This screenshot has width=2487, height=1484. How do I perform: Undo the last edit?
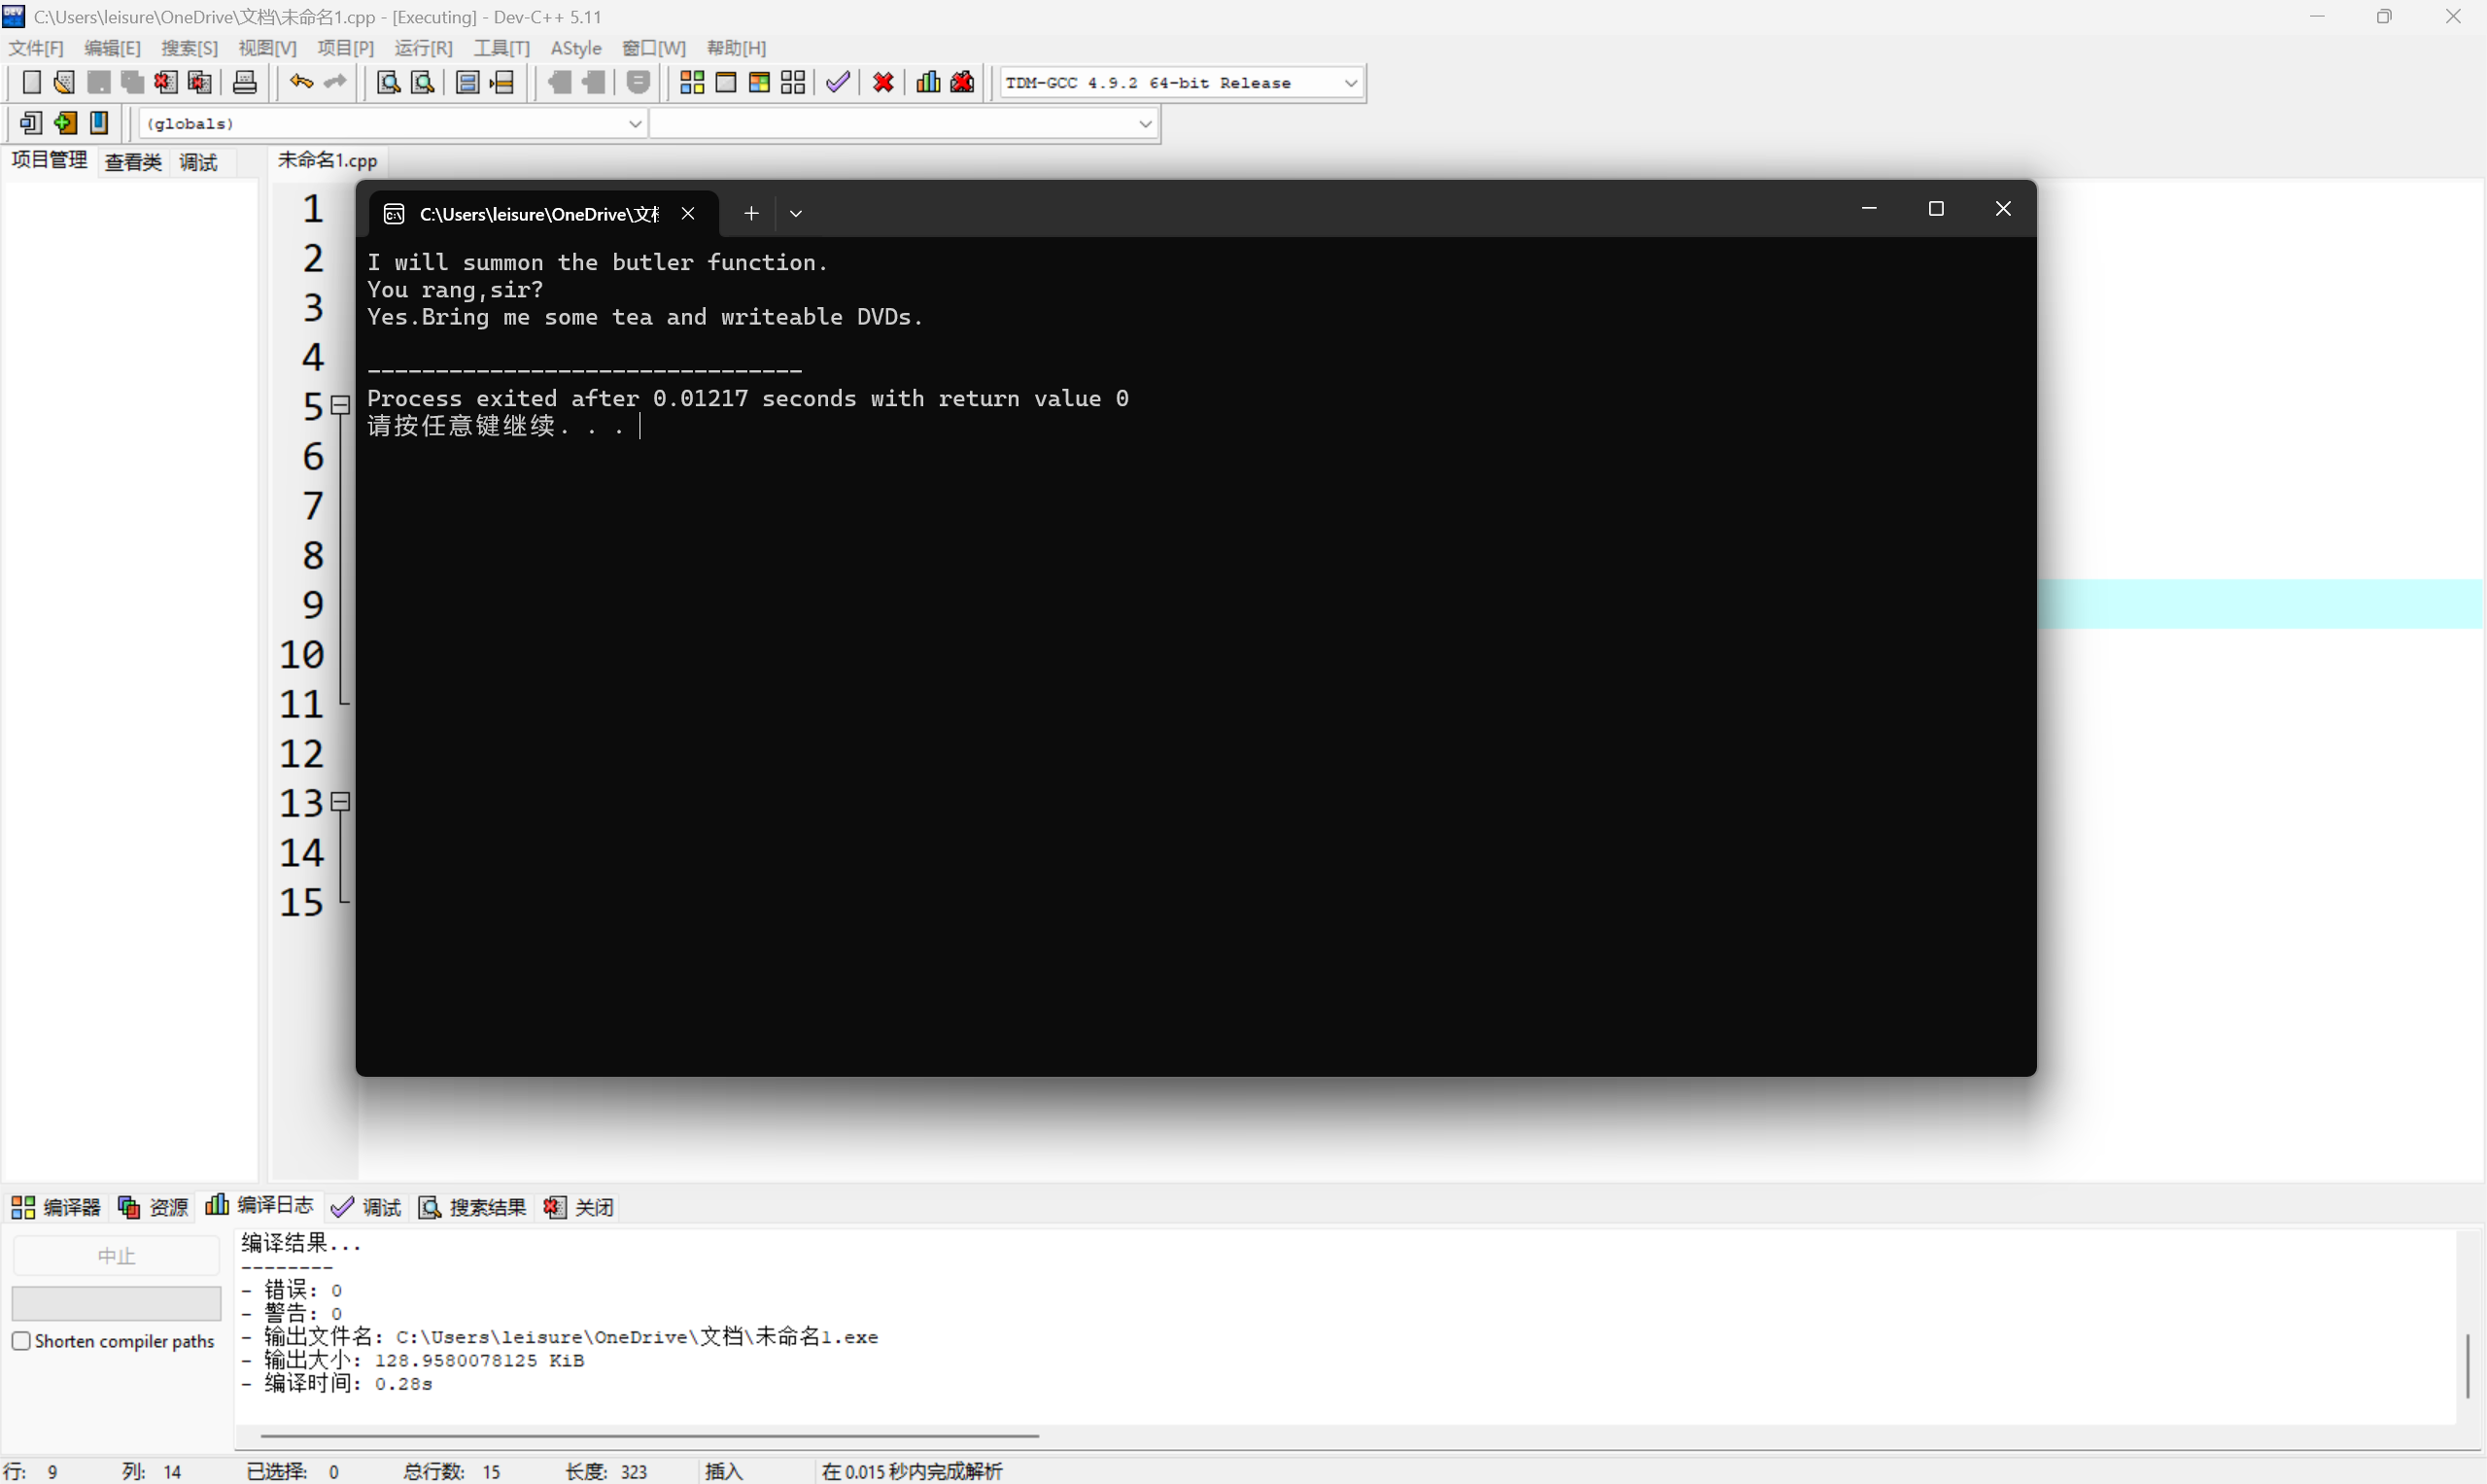[300, 82]
